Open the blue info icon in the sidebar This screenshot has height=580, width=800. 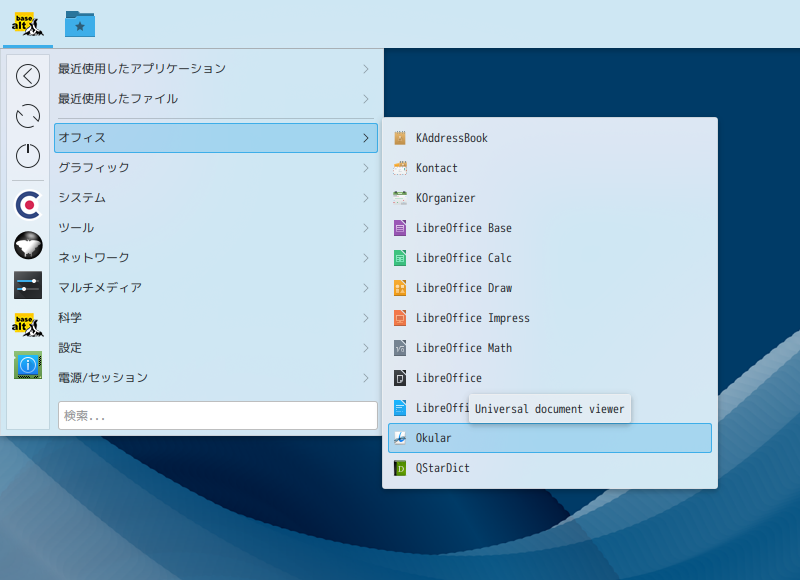(x=28, y=365)
